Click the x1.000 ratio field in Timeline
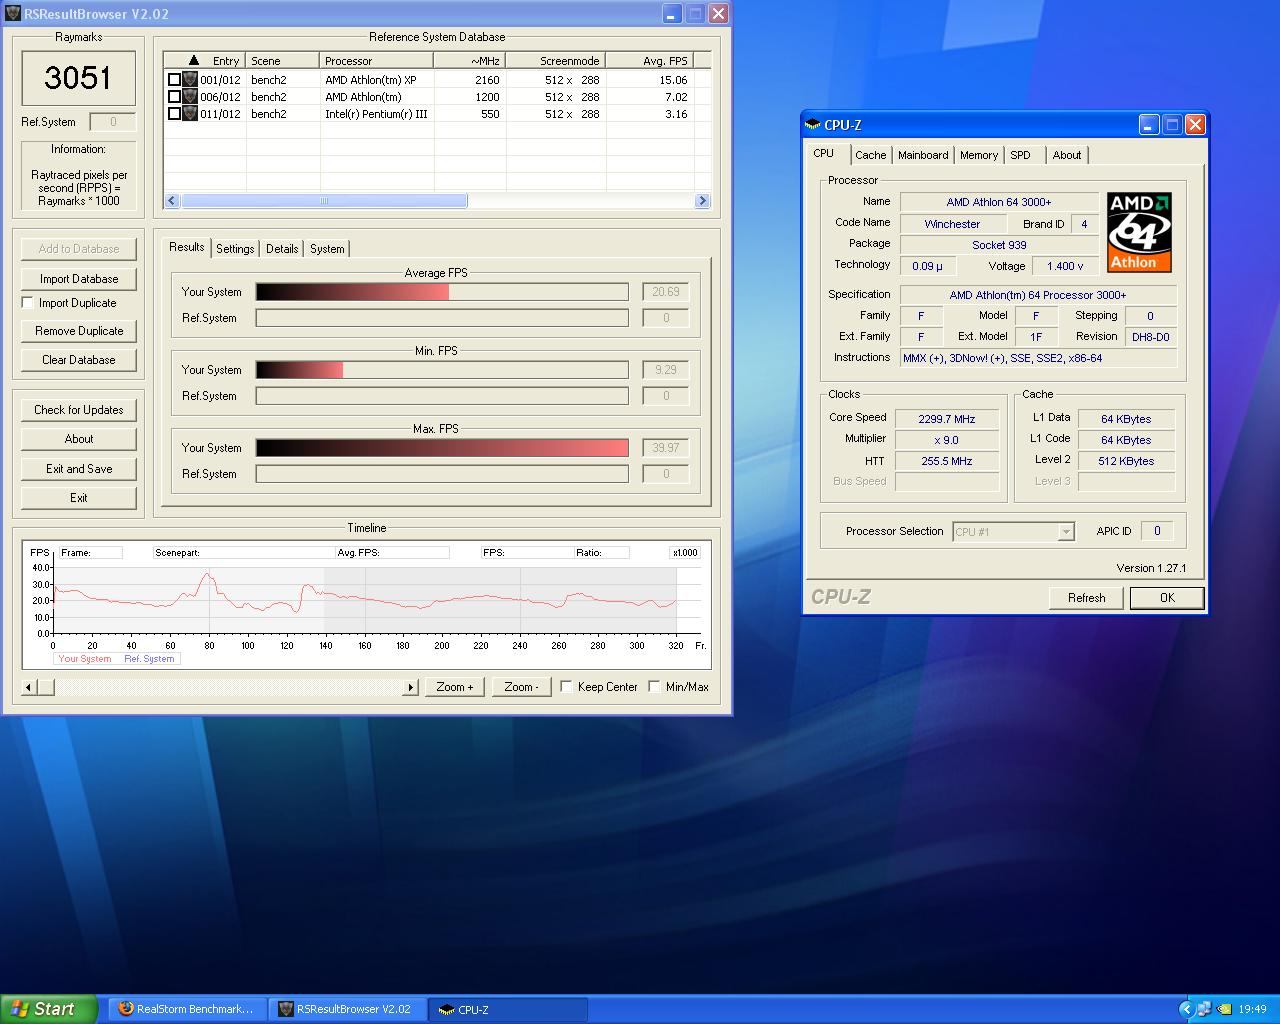The width and height of the screenshot is (1280, 1024). pyautogui.click(x=685, y=553)
